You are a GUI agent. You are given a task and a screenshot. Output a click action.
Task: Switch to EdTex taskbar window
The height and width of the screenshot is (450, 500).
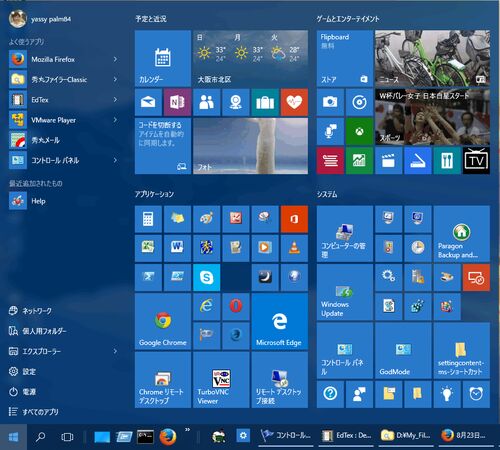click(347, 435)
